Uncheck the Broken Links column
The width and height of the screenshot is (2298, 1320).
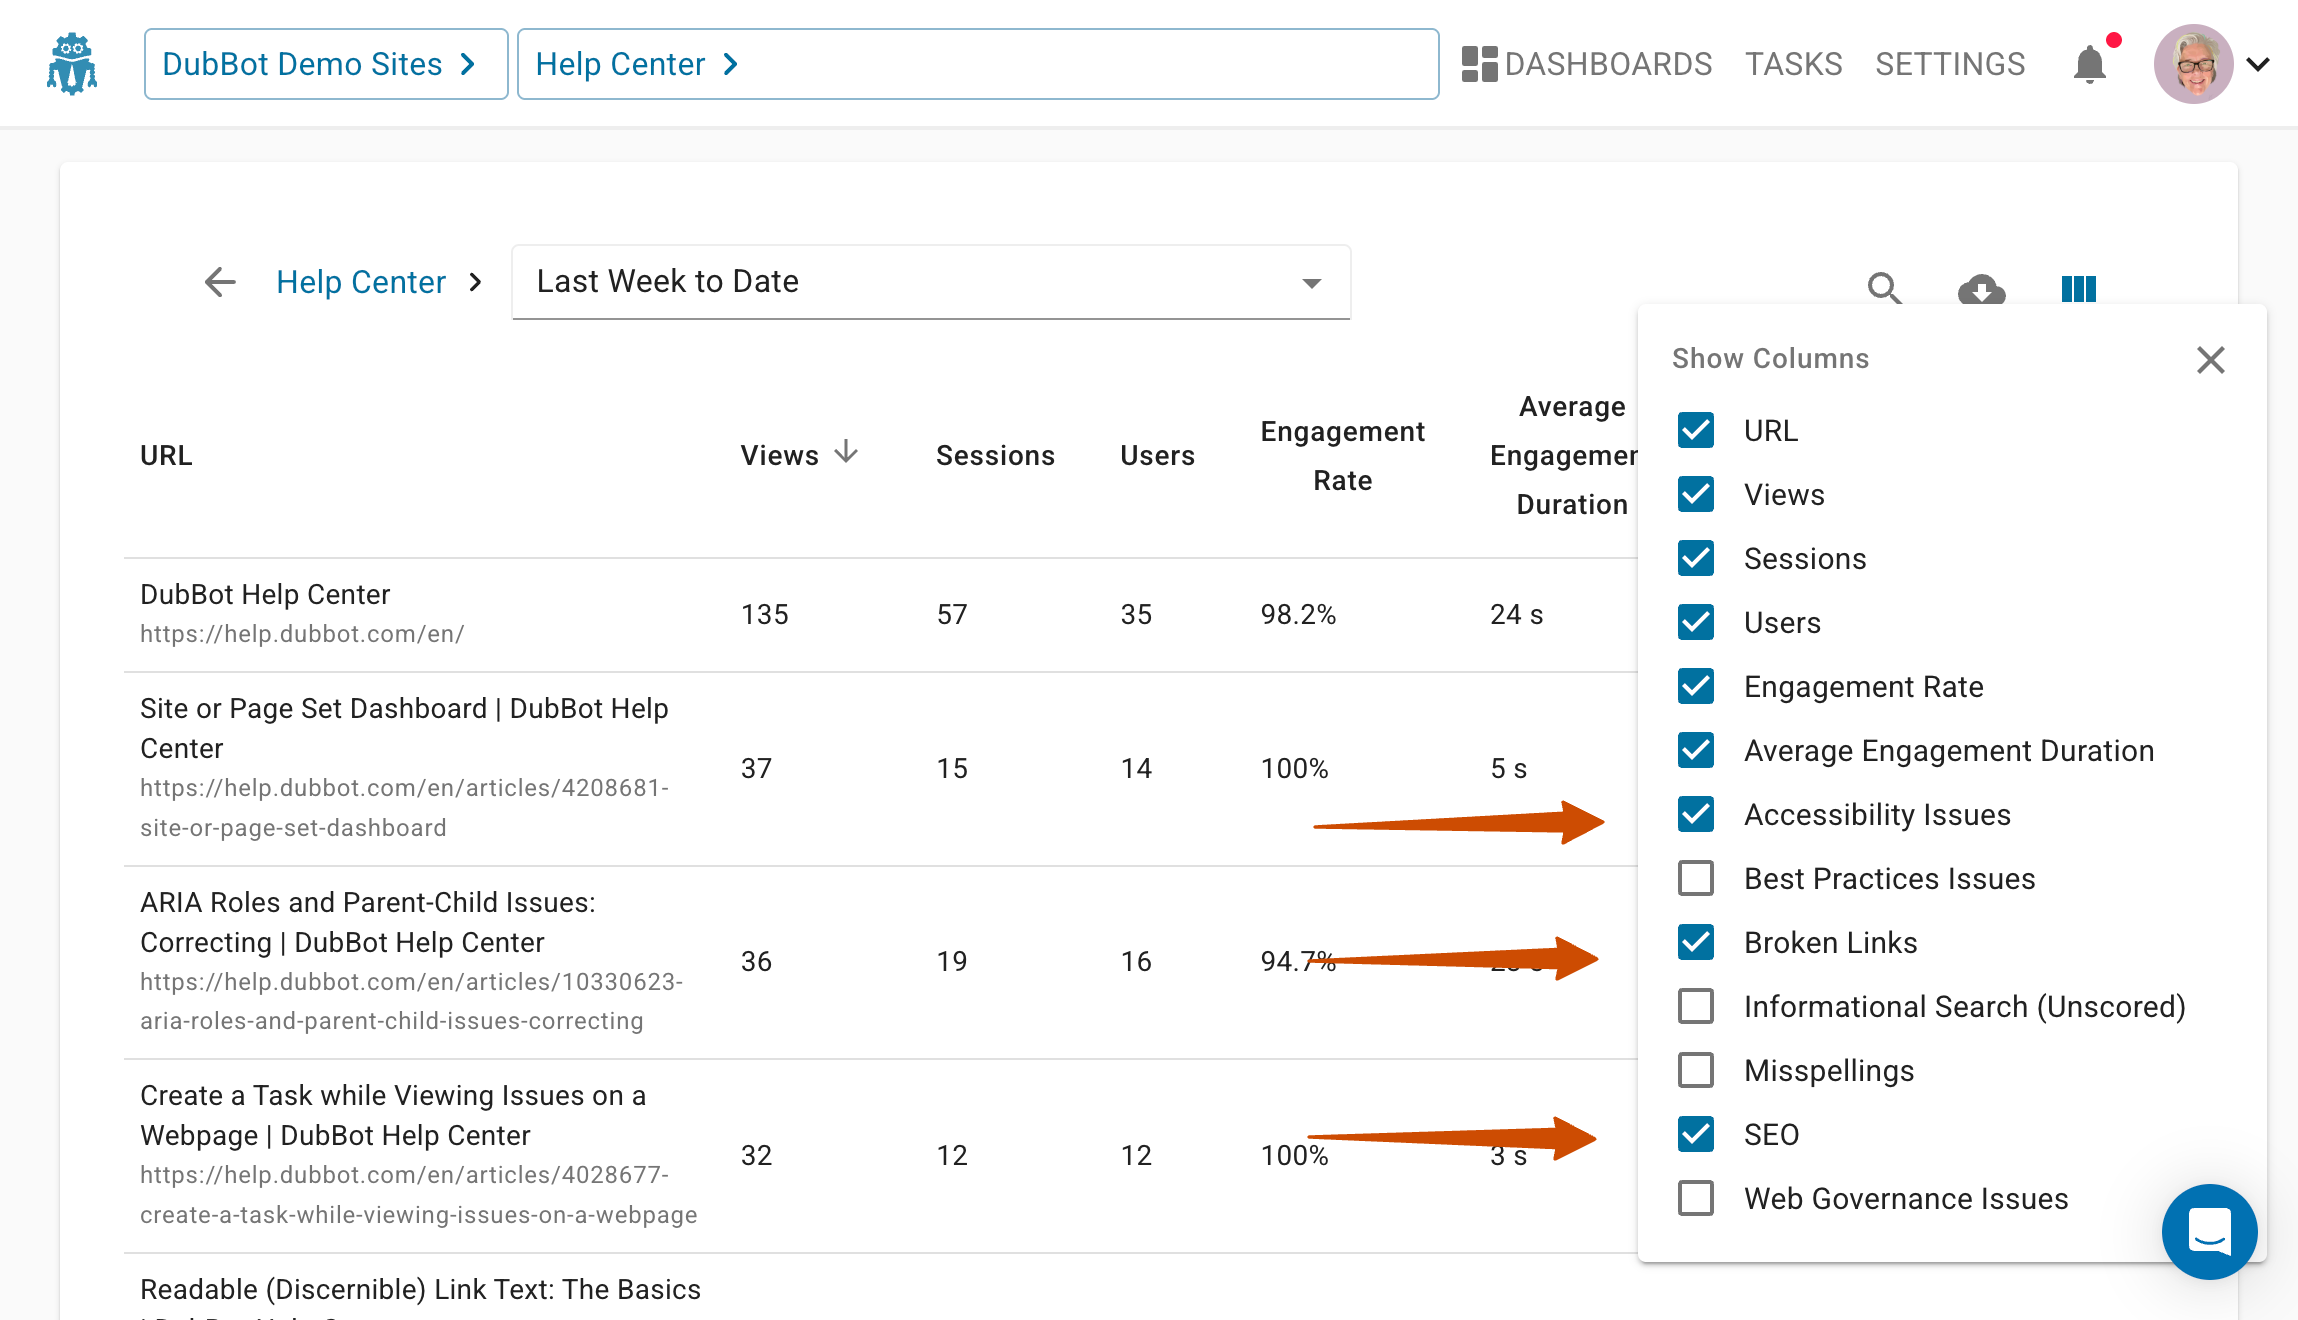pyautogui.click(x=1695, y=942)
